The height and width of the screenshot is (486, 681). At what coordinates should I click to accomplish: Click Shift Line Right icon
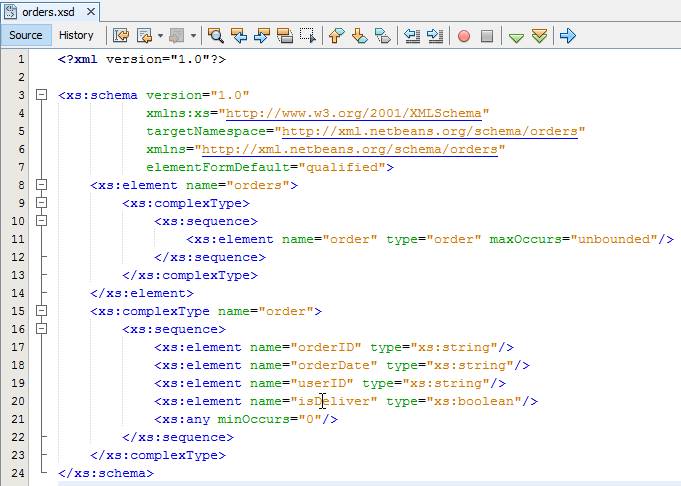[x=435, y=36]
